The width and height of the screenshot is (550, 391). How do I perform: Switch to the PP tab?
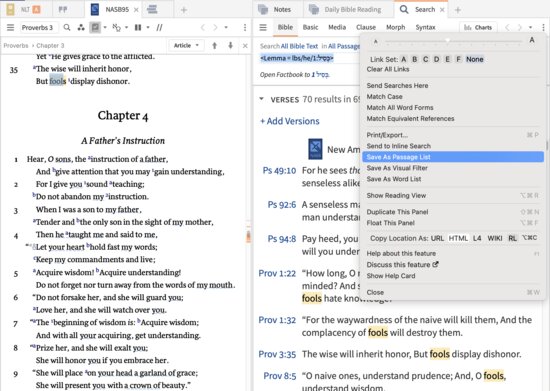[63, 9]
